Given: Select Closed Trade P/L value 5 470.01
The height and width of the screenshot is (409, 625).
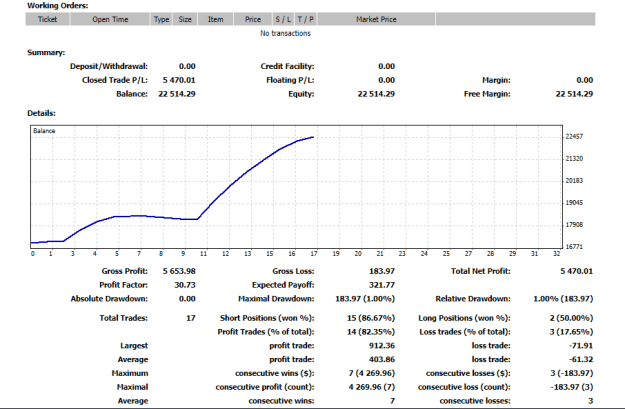Looking at the screenshot, I should (x=179, y=80).
